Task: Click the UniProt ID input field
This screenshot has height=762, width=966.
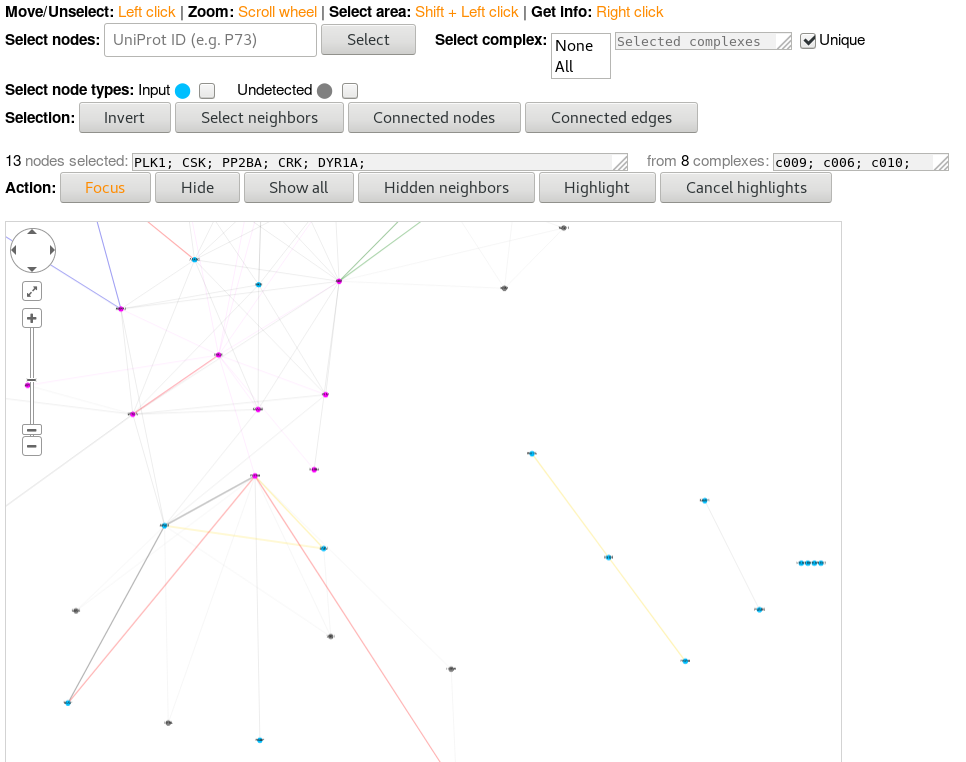Action: 210,39
